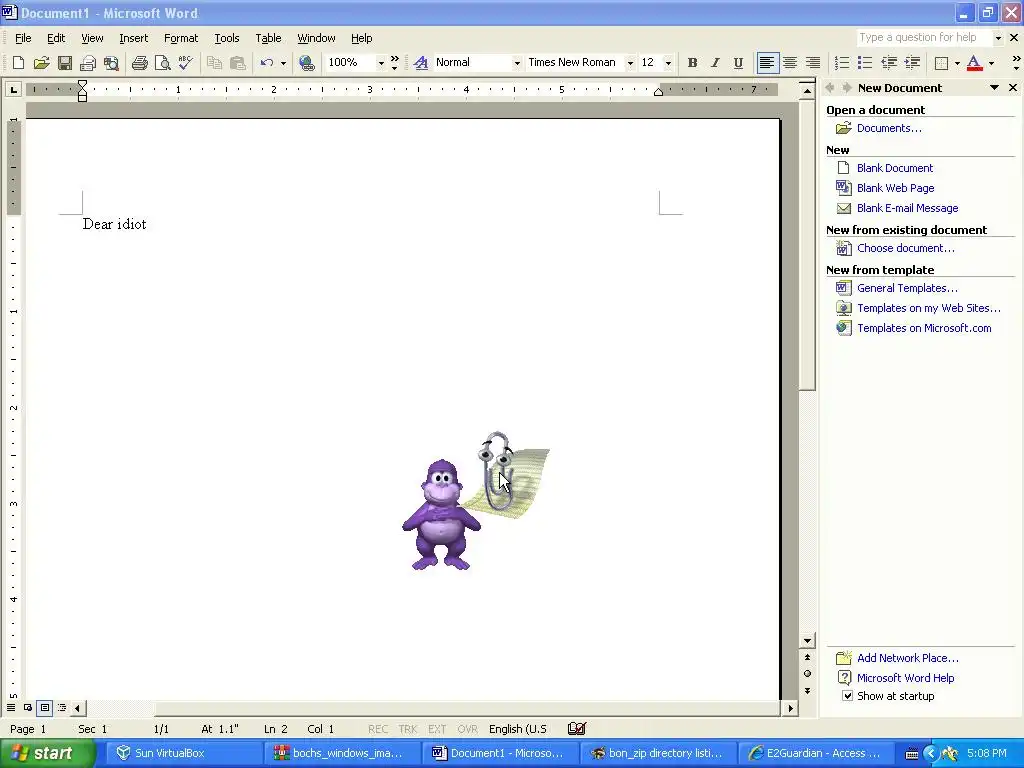Screen dimensions: 1024x768
Task: Align text to the right
Action: (x=812, y=63)
